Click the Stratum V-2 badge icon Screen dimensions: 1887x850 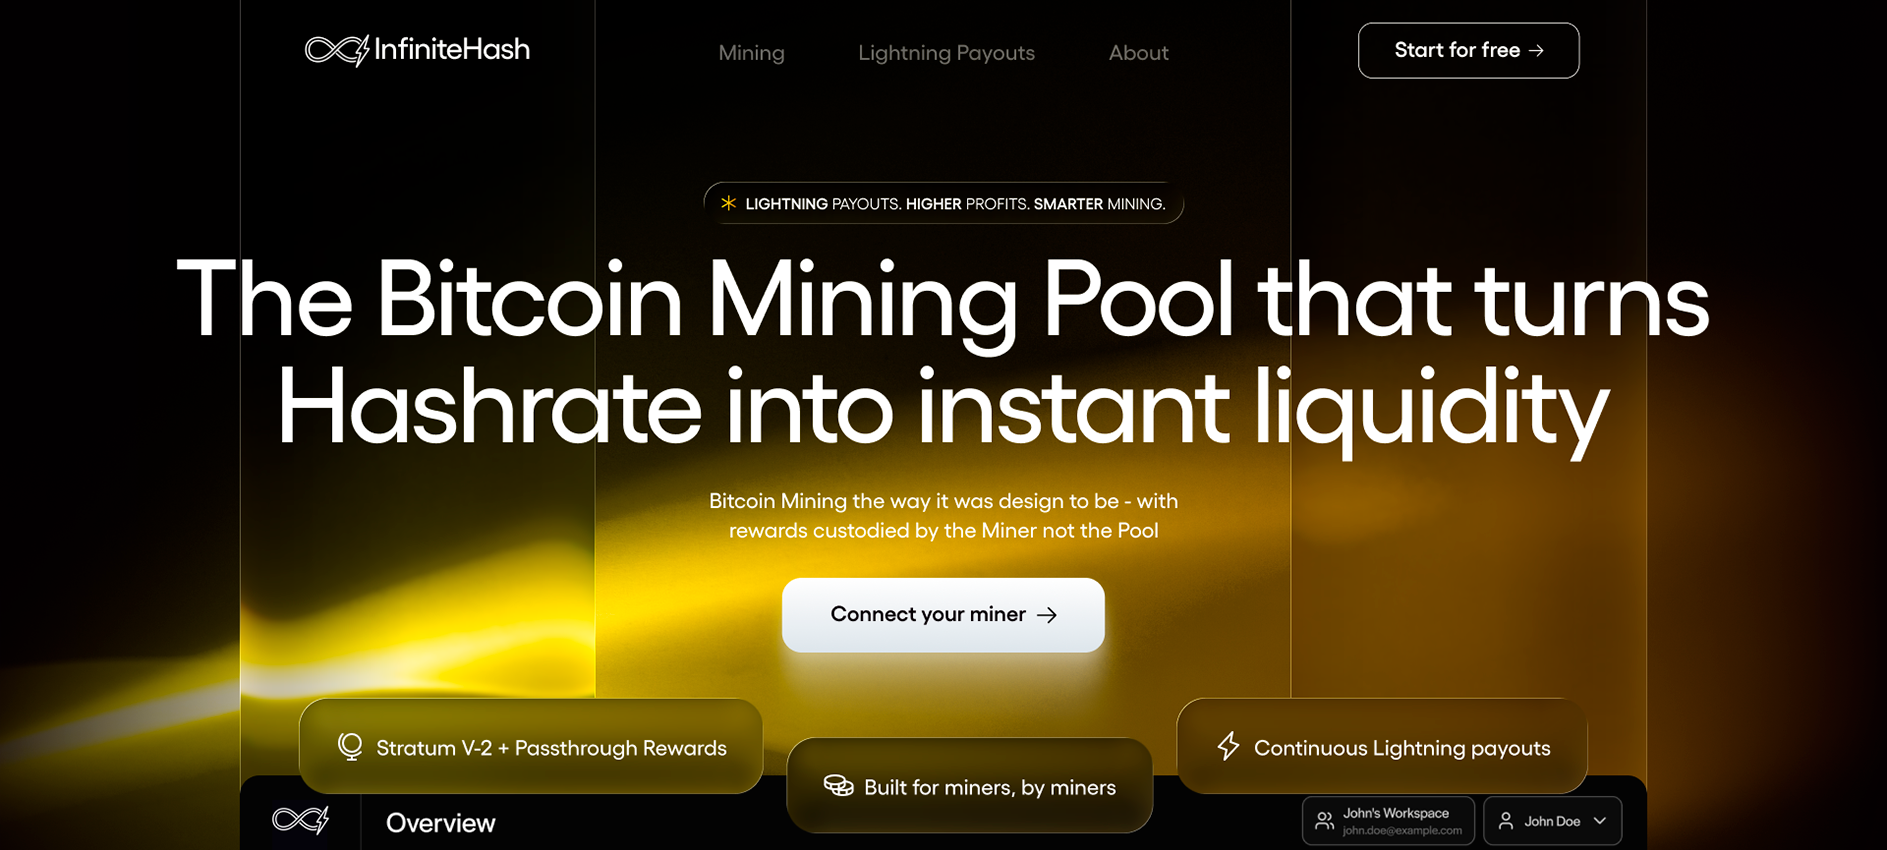350,747
